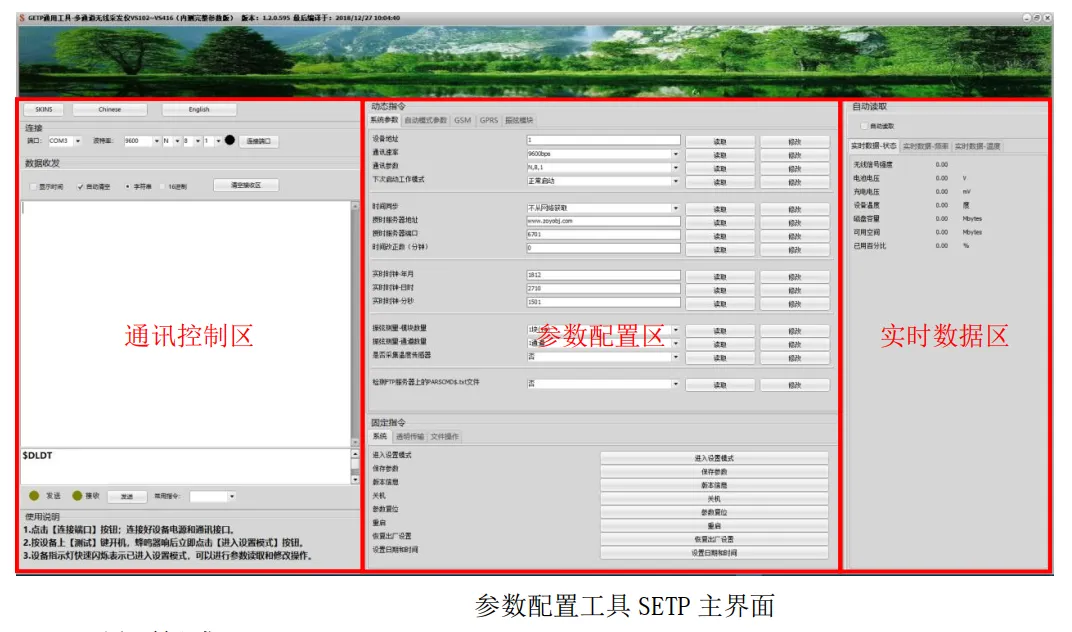
Task: Click the round port connection status indicator
Action: (x=229, y=139)
